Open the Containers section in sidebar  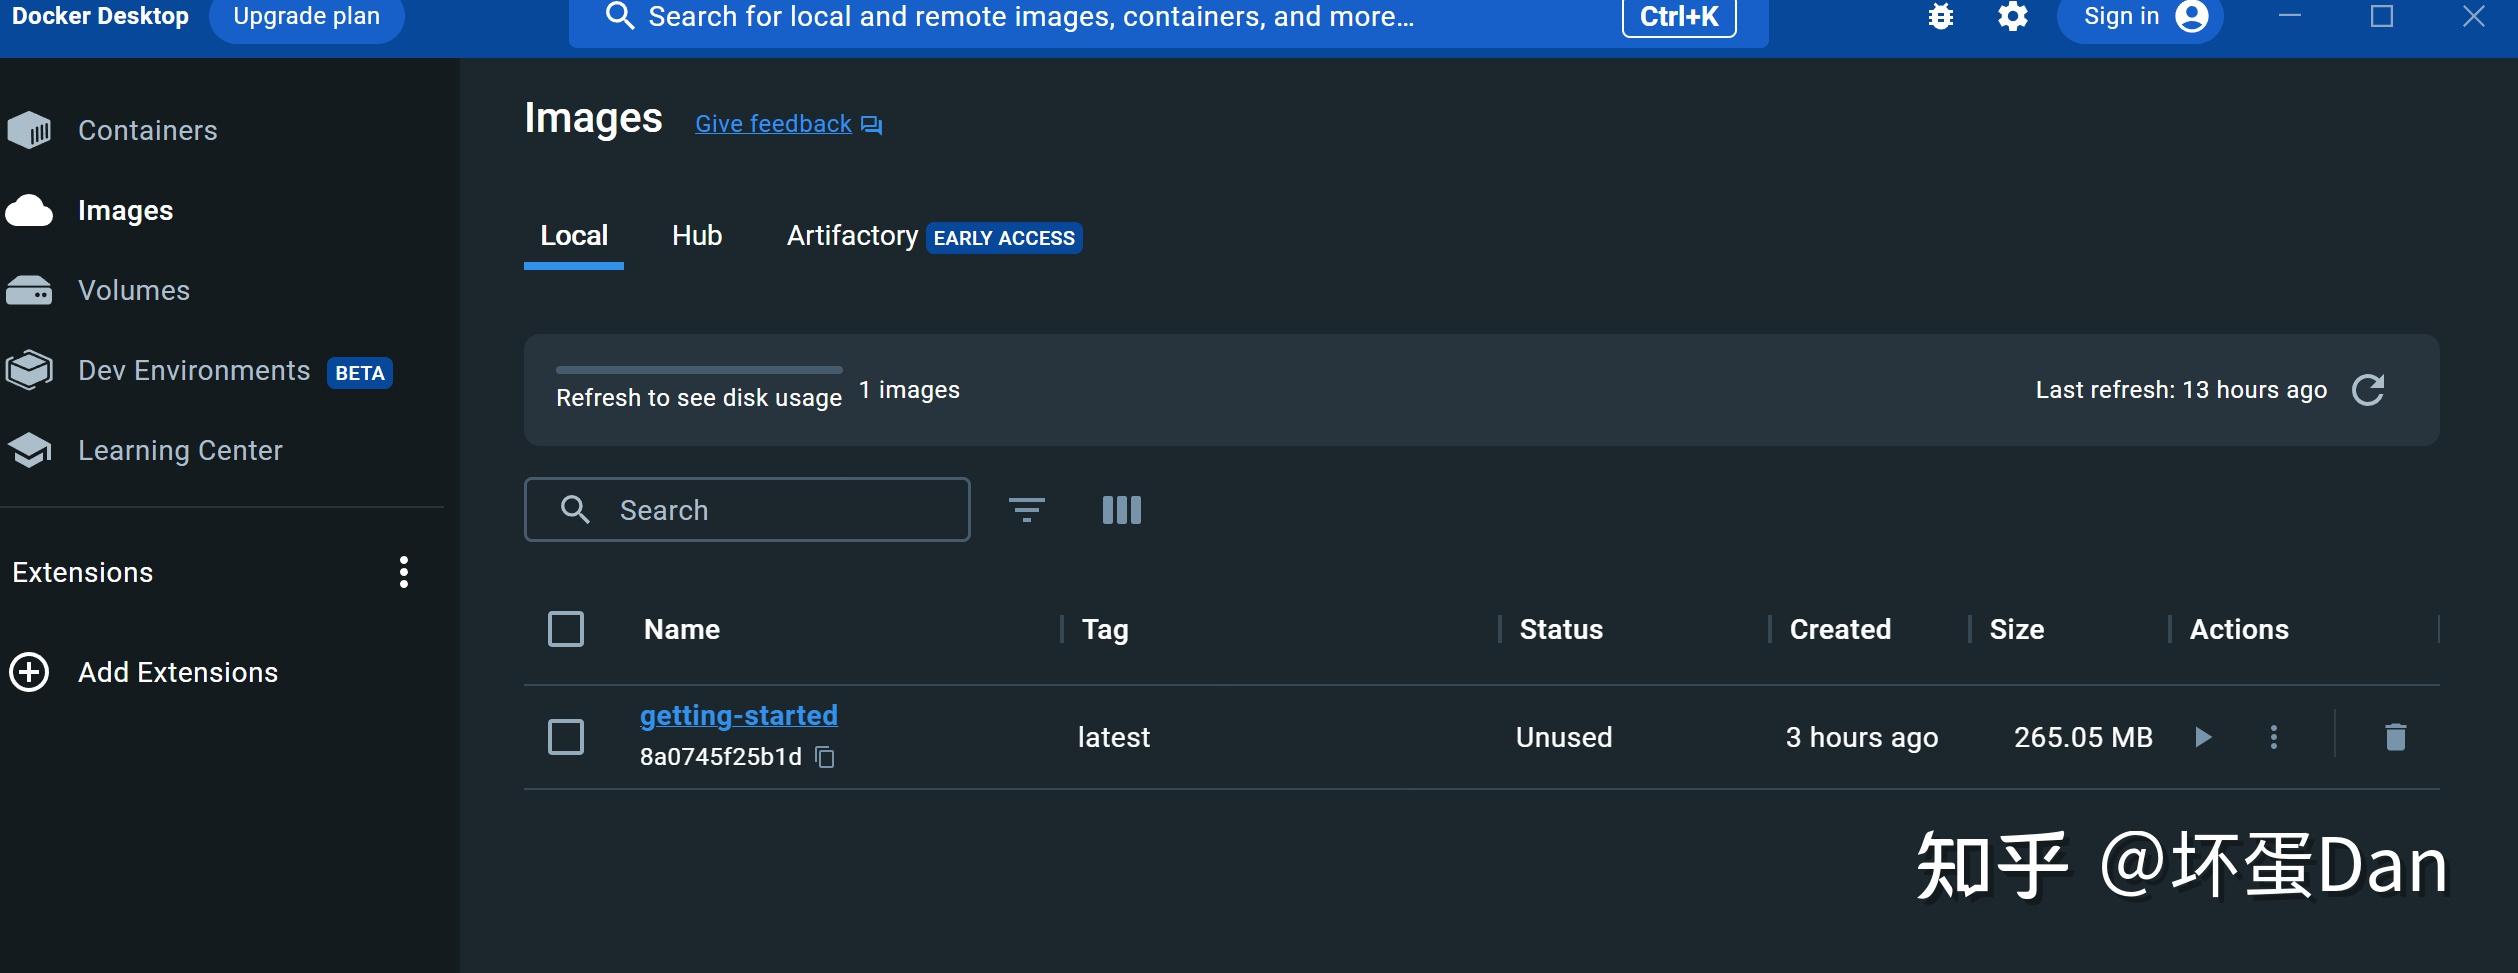148,130
